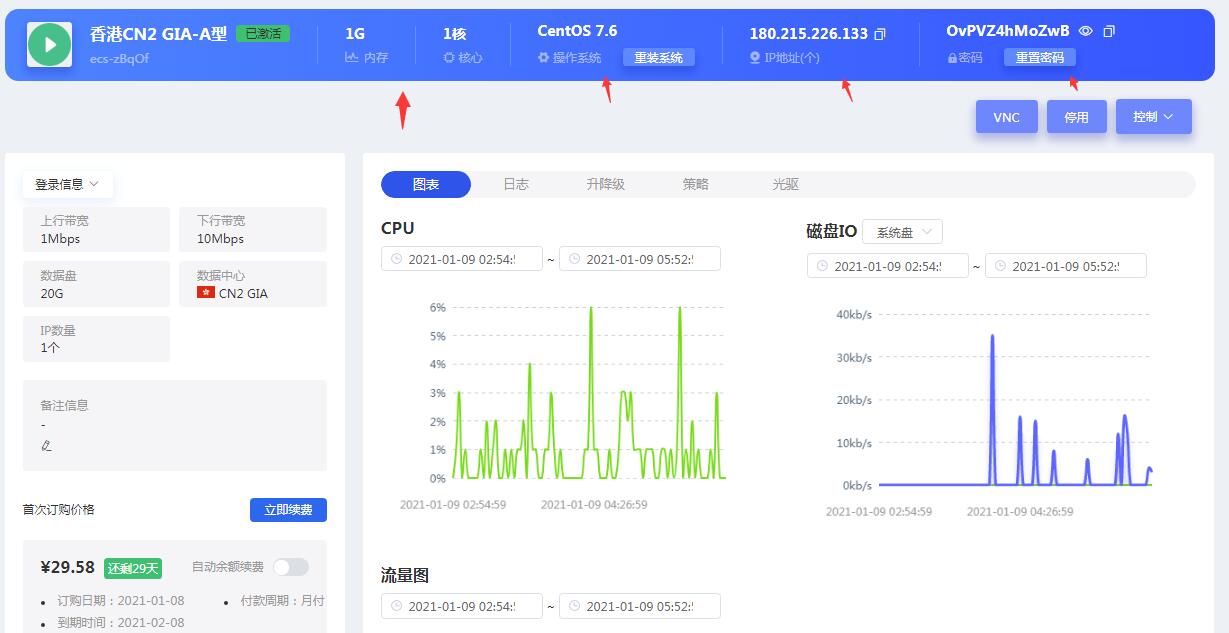Switch to the 图表 tab
This screenshot has height=633, width=1229.
point(426,184)
